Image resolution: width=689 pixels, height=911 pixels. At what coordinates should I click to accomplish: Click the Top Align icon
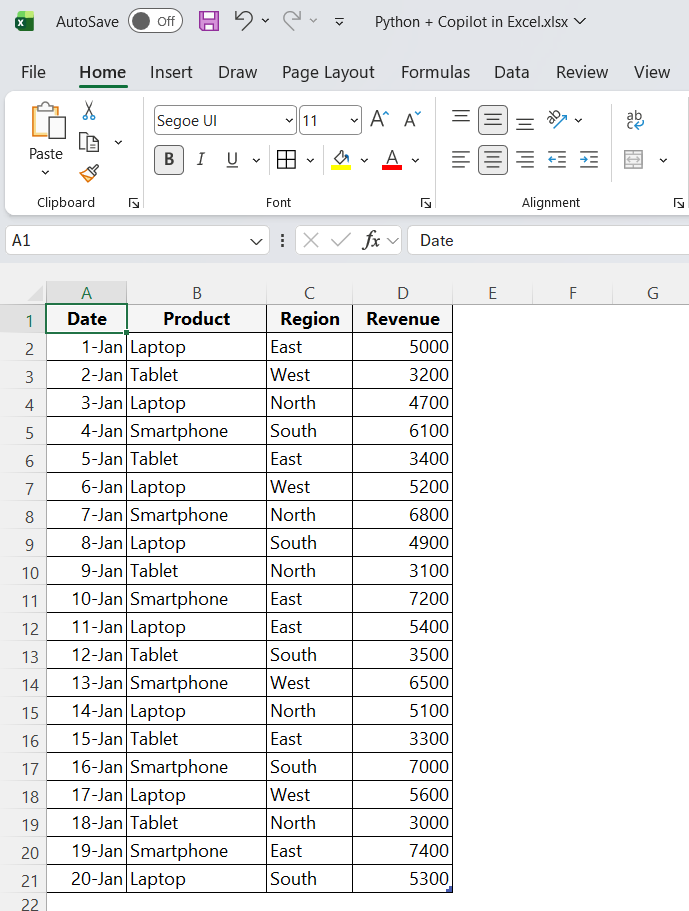tap(461, 118)
